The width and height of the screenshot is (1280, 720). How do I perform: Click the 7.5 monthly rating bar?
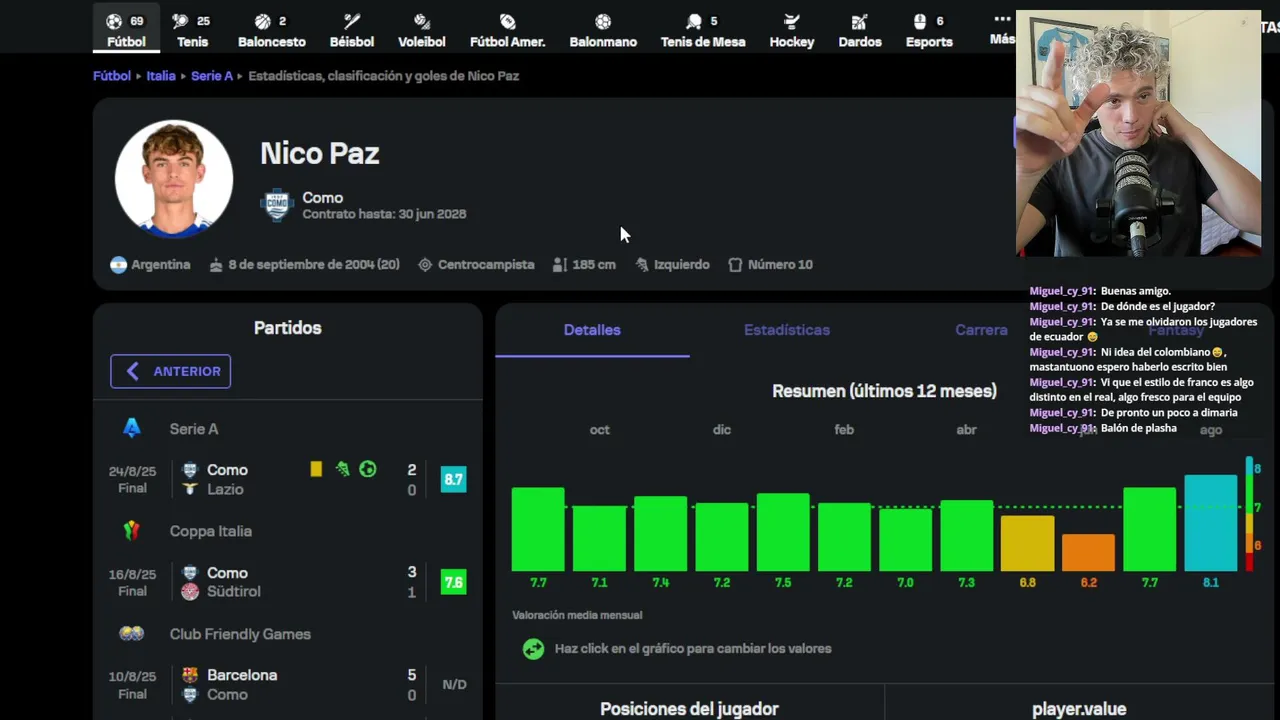click(x=783, y=532)
